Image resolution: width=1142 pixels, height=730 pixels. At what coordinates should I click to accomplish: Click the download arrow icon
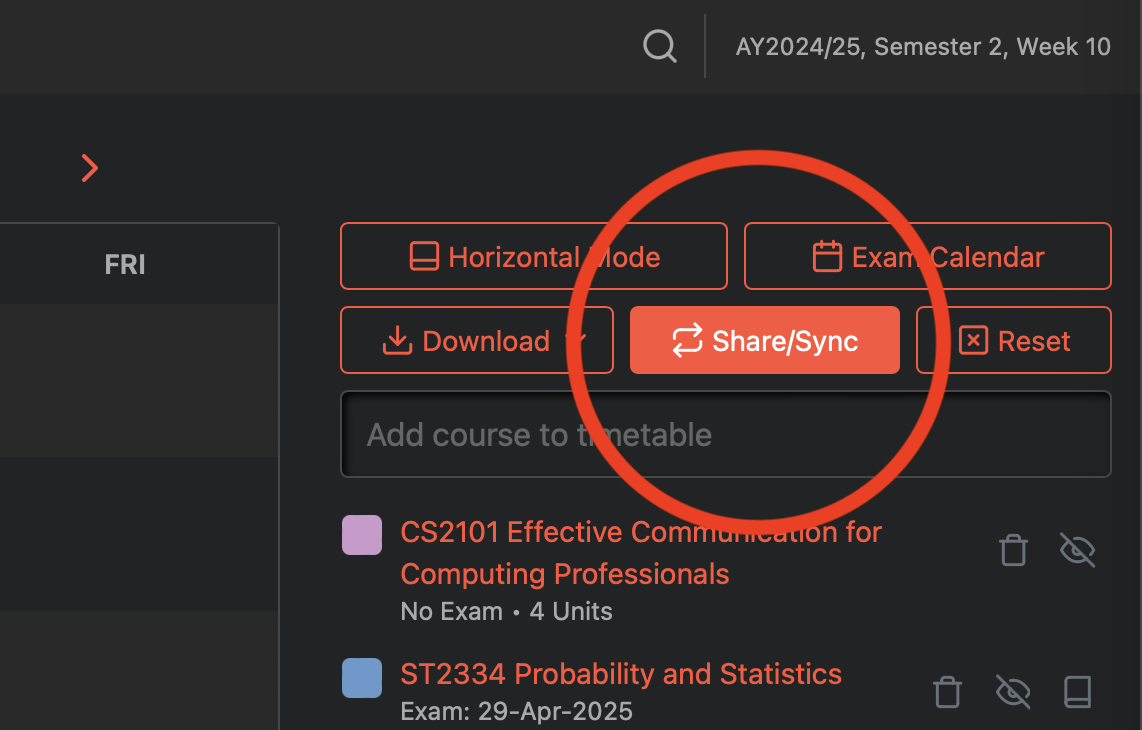point(397,341)
